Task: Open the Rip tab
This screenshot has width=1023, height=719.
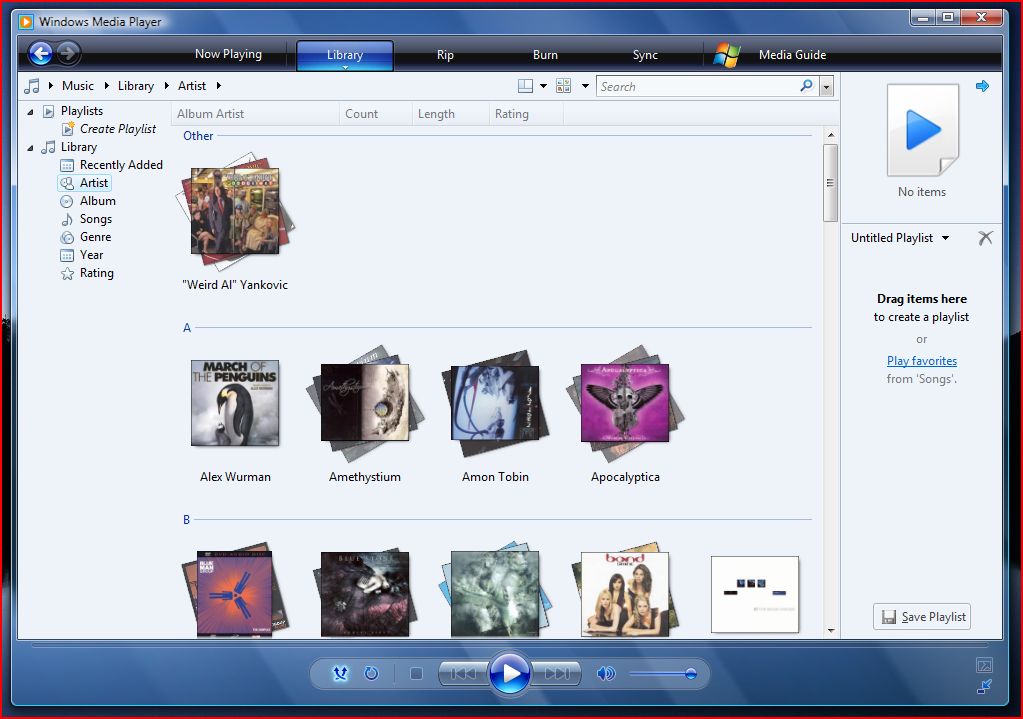Action: click(x=445, y=55)
